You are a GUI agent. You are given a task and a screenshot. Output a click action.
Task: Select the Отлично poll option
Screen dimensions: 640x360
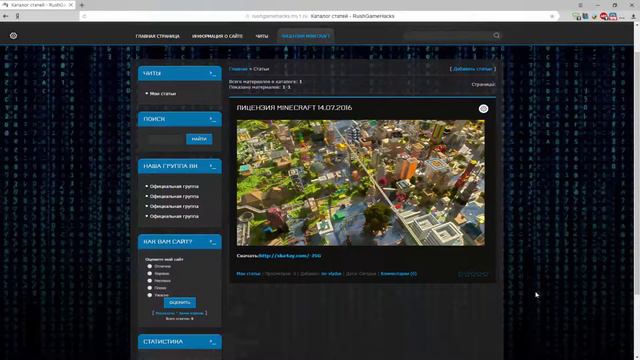pos(150,266)
